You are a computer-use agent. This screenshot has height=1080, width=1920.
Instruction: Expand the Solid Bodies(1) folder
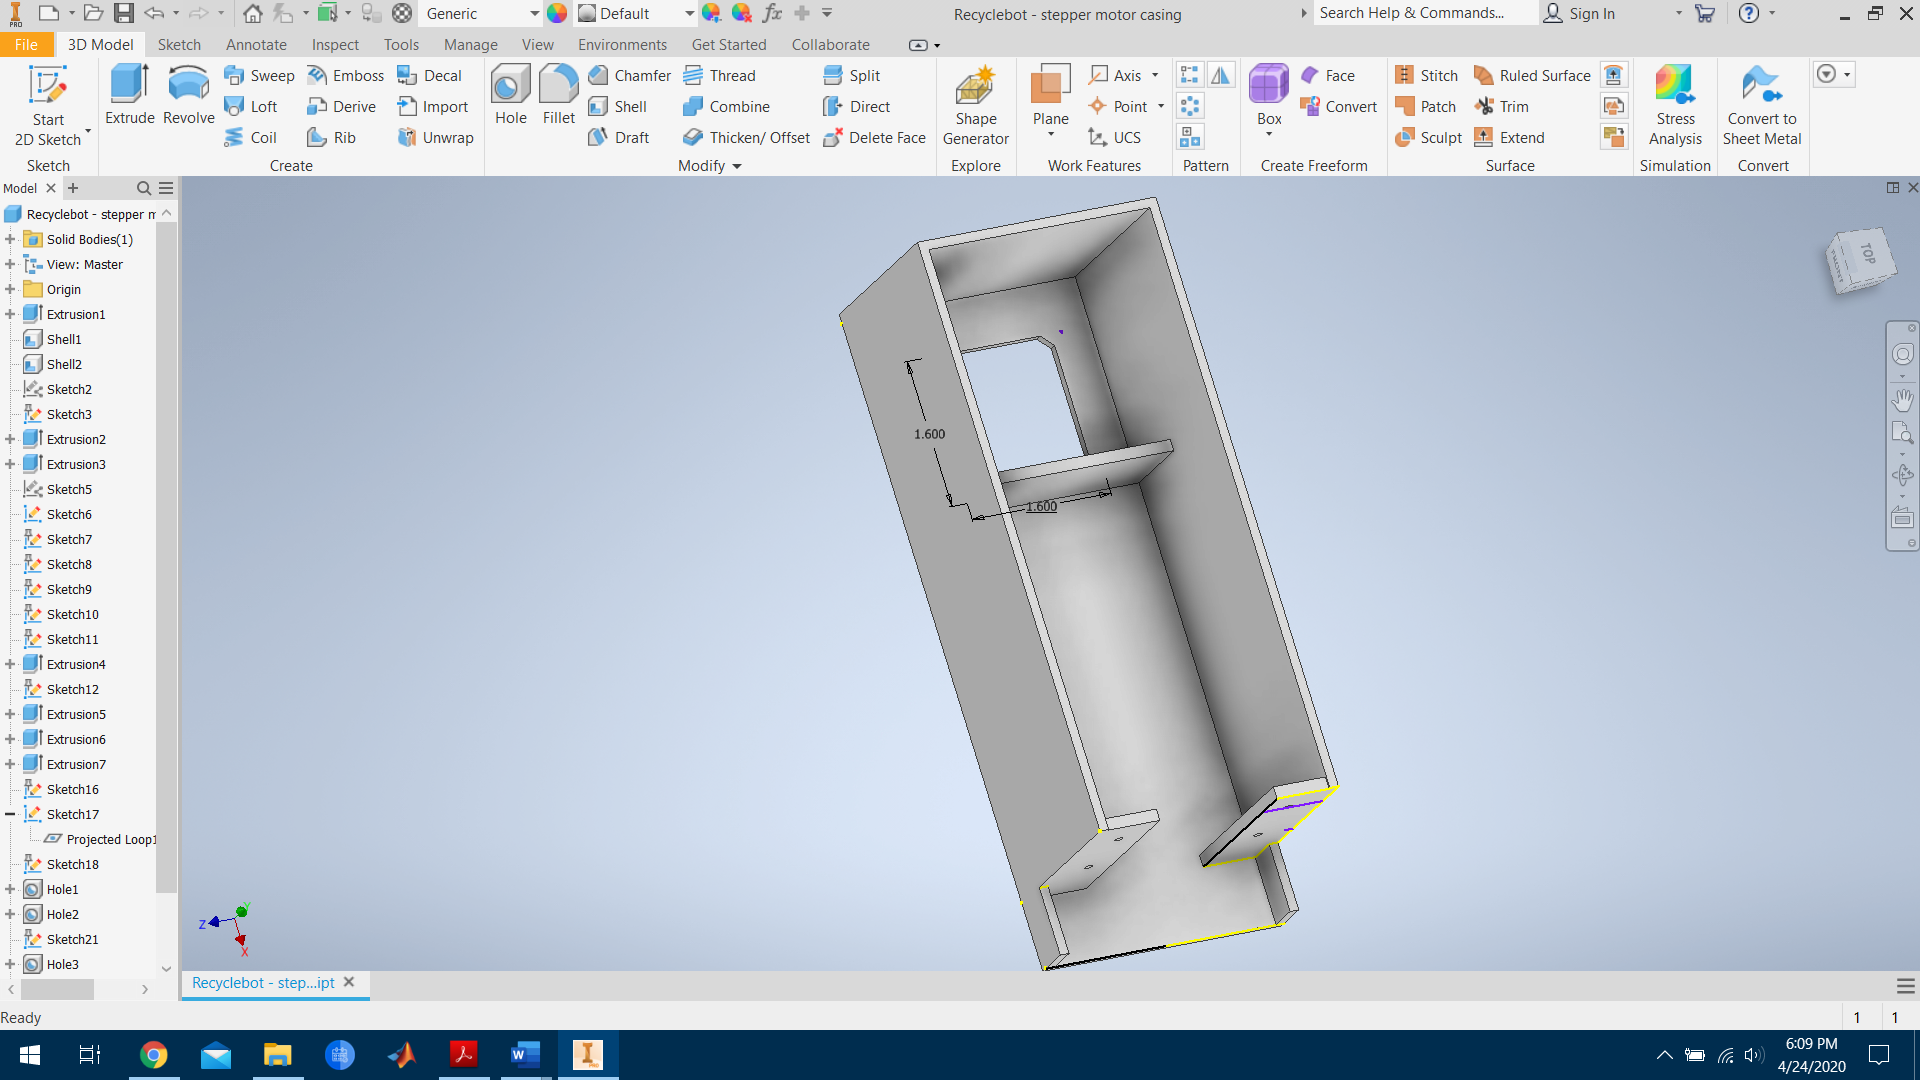click(10, 239)
